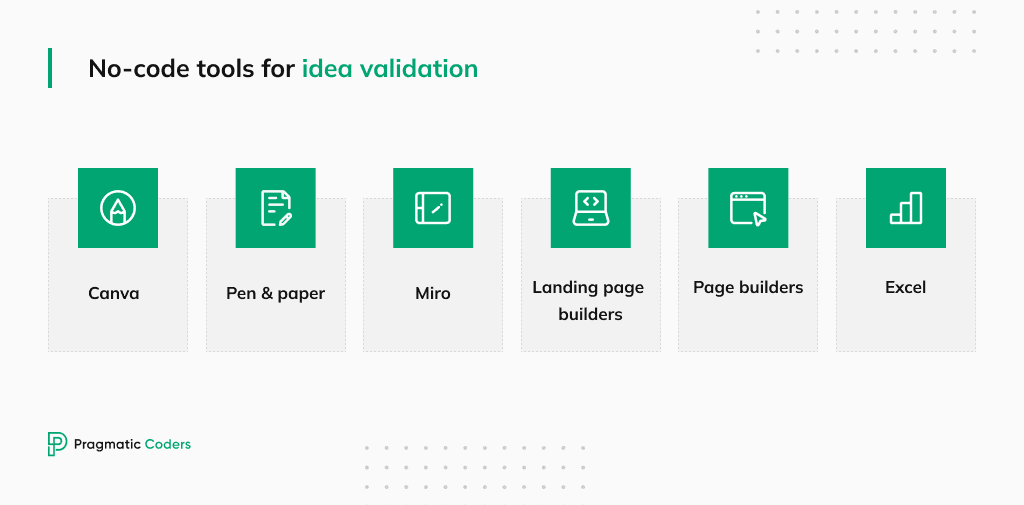Click the browser window cursor icon
Image resolution: width=1024 pixels, height=505 pixels.
pos(748,208)
